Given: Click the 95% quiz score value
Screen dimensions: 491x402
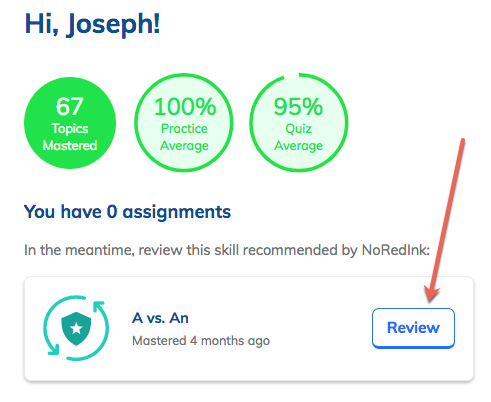Looking at the screenshot, I should point(298,107).
